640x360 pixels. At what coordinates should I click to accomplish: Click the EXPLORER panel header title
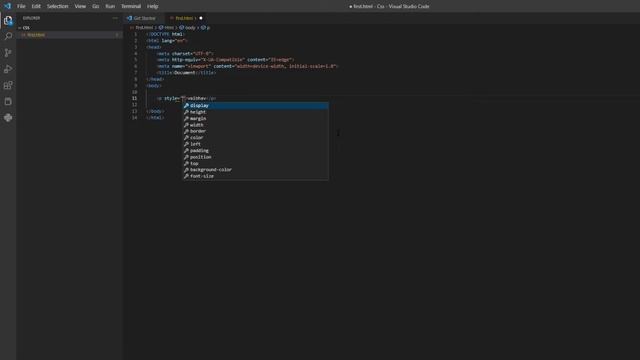pos(31,18)
